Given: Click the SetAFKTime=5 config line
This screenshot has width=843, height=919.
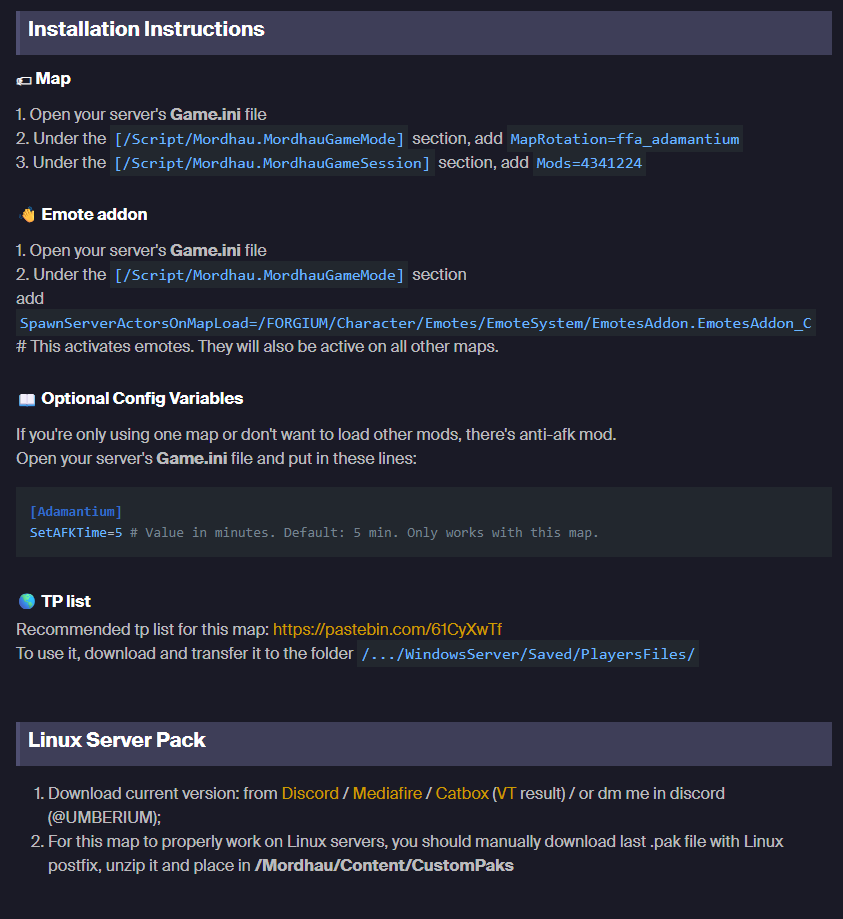Looking at the screenshot, I should point(76,532).
